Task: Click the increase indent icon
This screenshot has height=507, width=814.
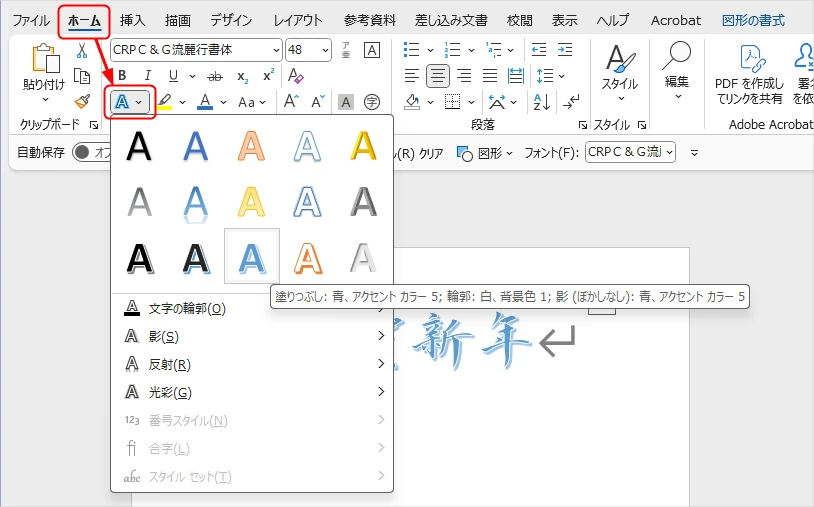Action: pyautogui.click(x=565, y=50)
